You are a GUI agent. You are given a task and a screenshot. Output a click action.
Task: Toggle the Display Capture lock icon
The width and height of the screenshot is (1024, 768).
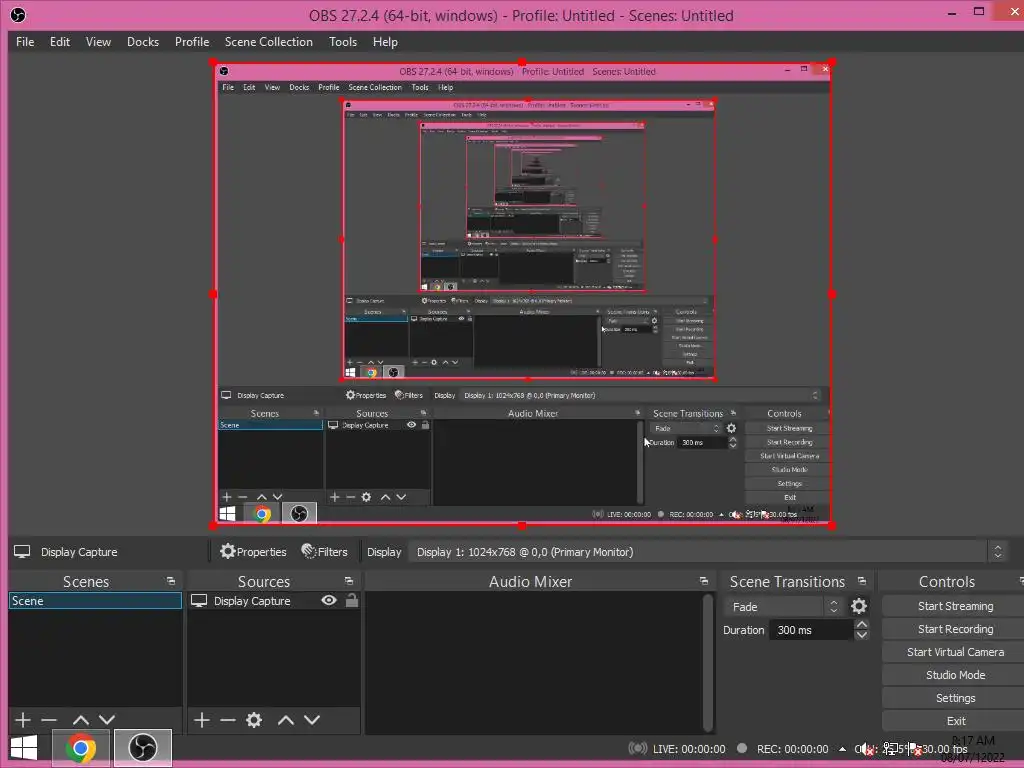point(351,600)
